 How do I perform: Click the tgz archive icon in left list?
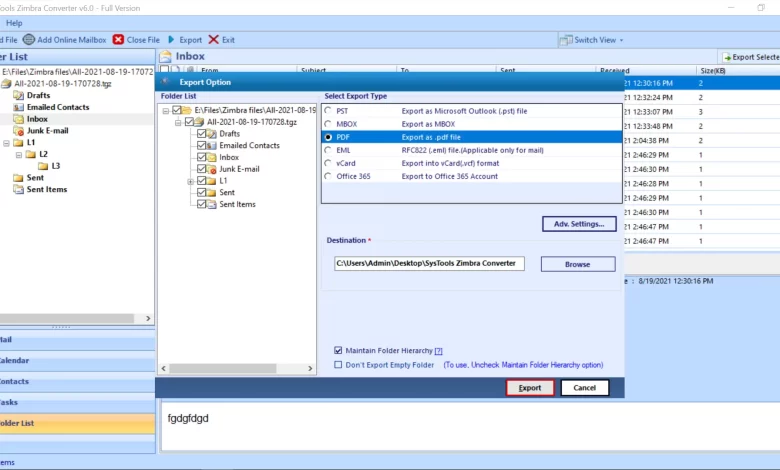coord(6,84)
